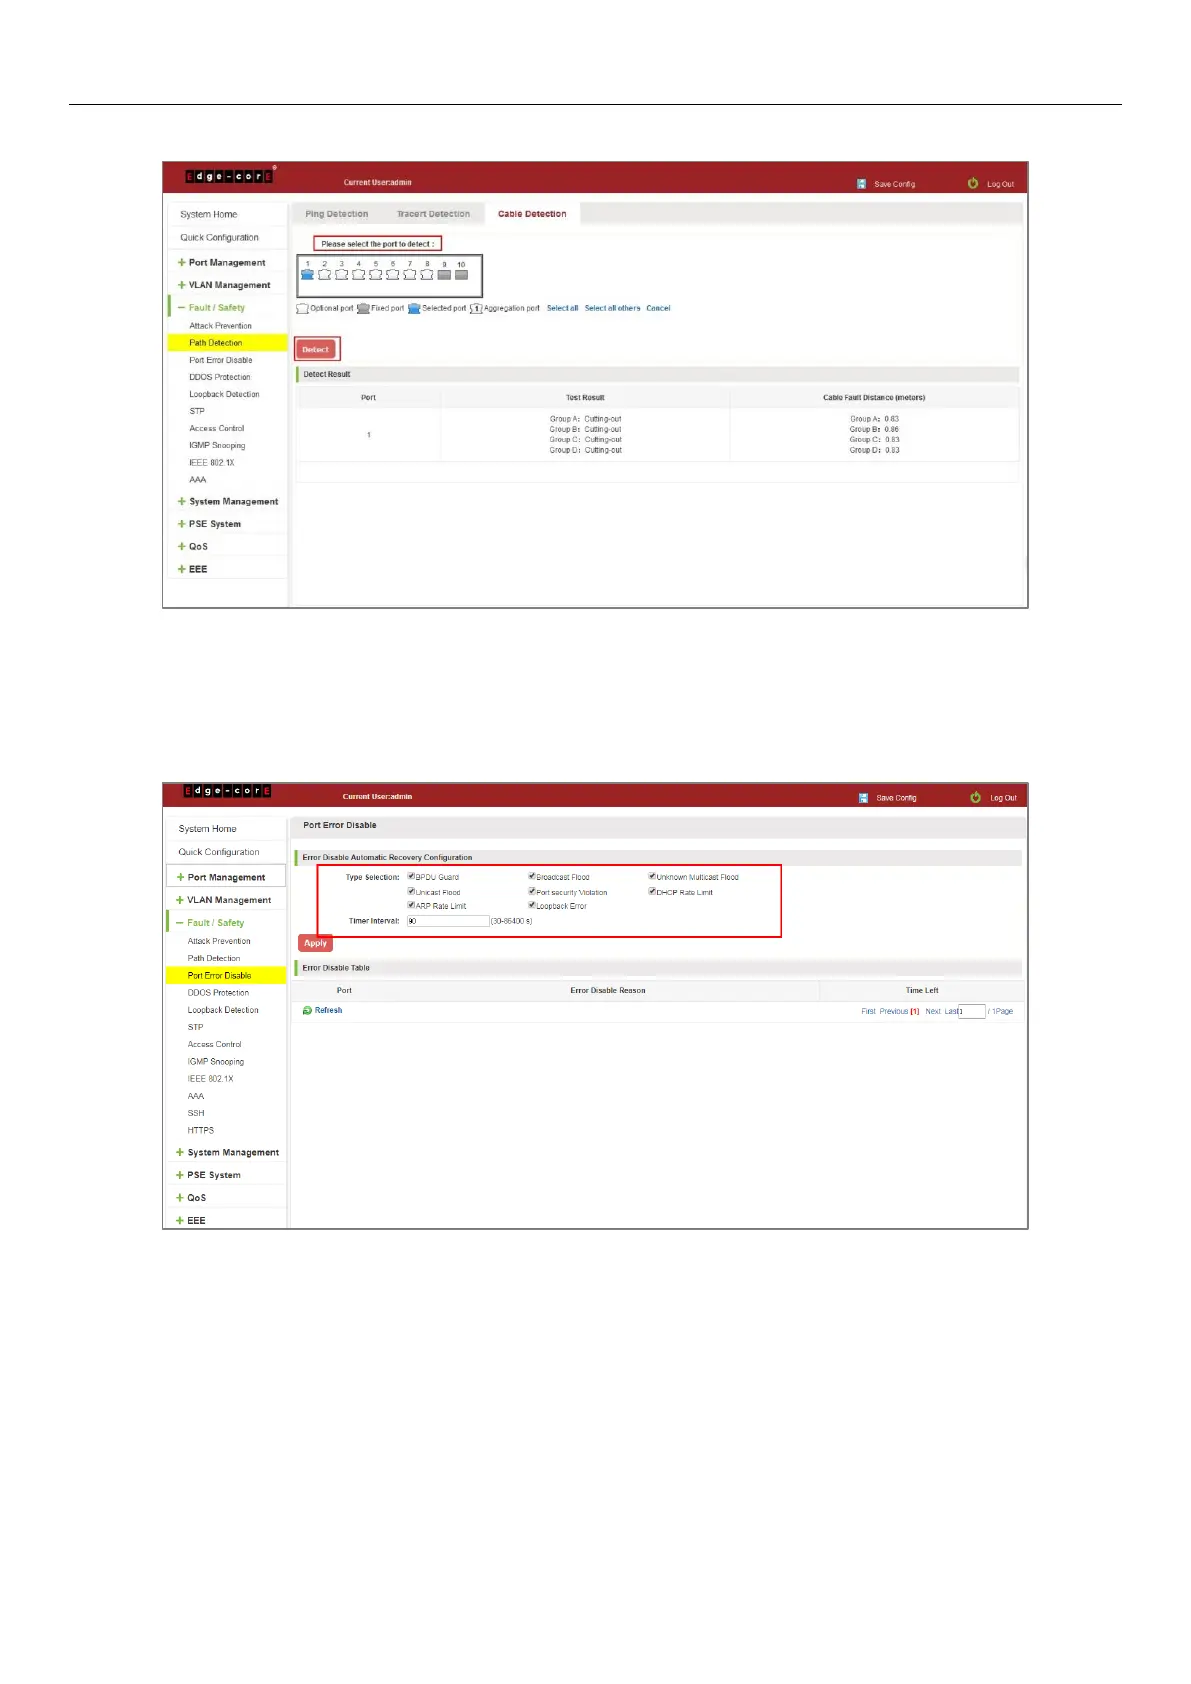Toggle the BPDU Guard checkbox
The width and height of the screenshot is (1191, 1684).
coord(411,876)
